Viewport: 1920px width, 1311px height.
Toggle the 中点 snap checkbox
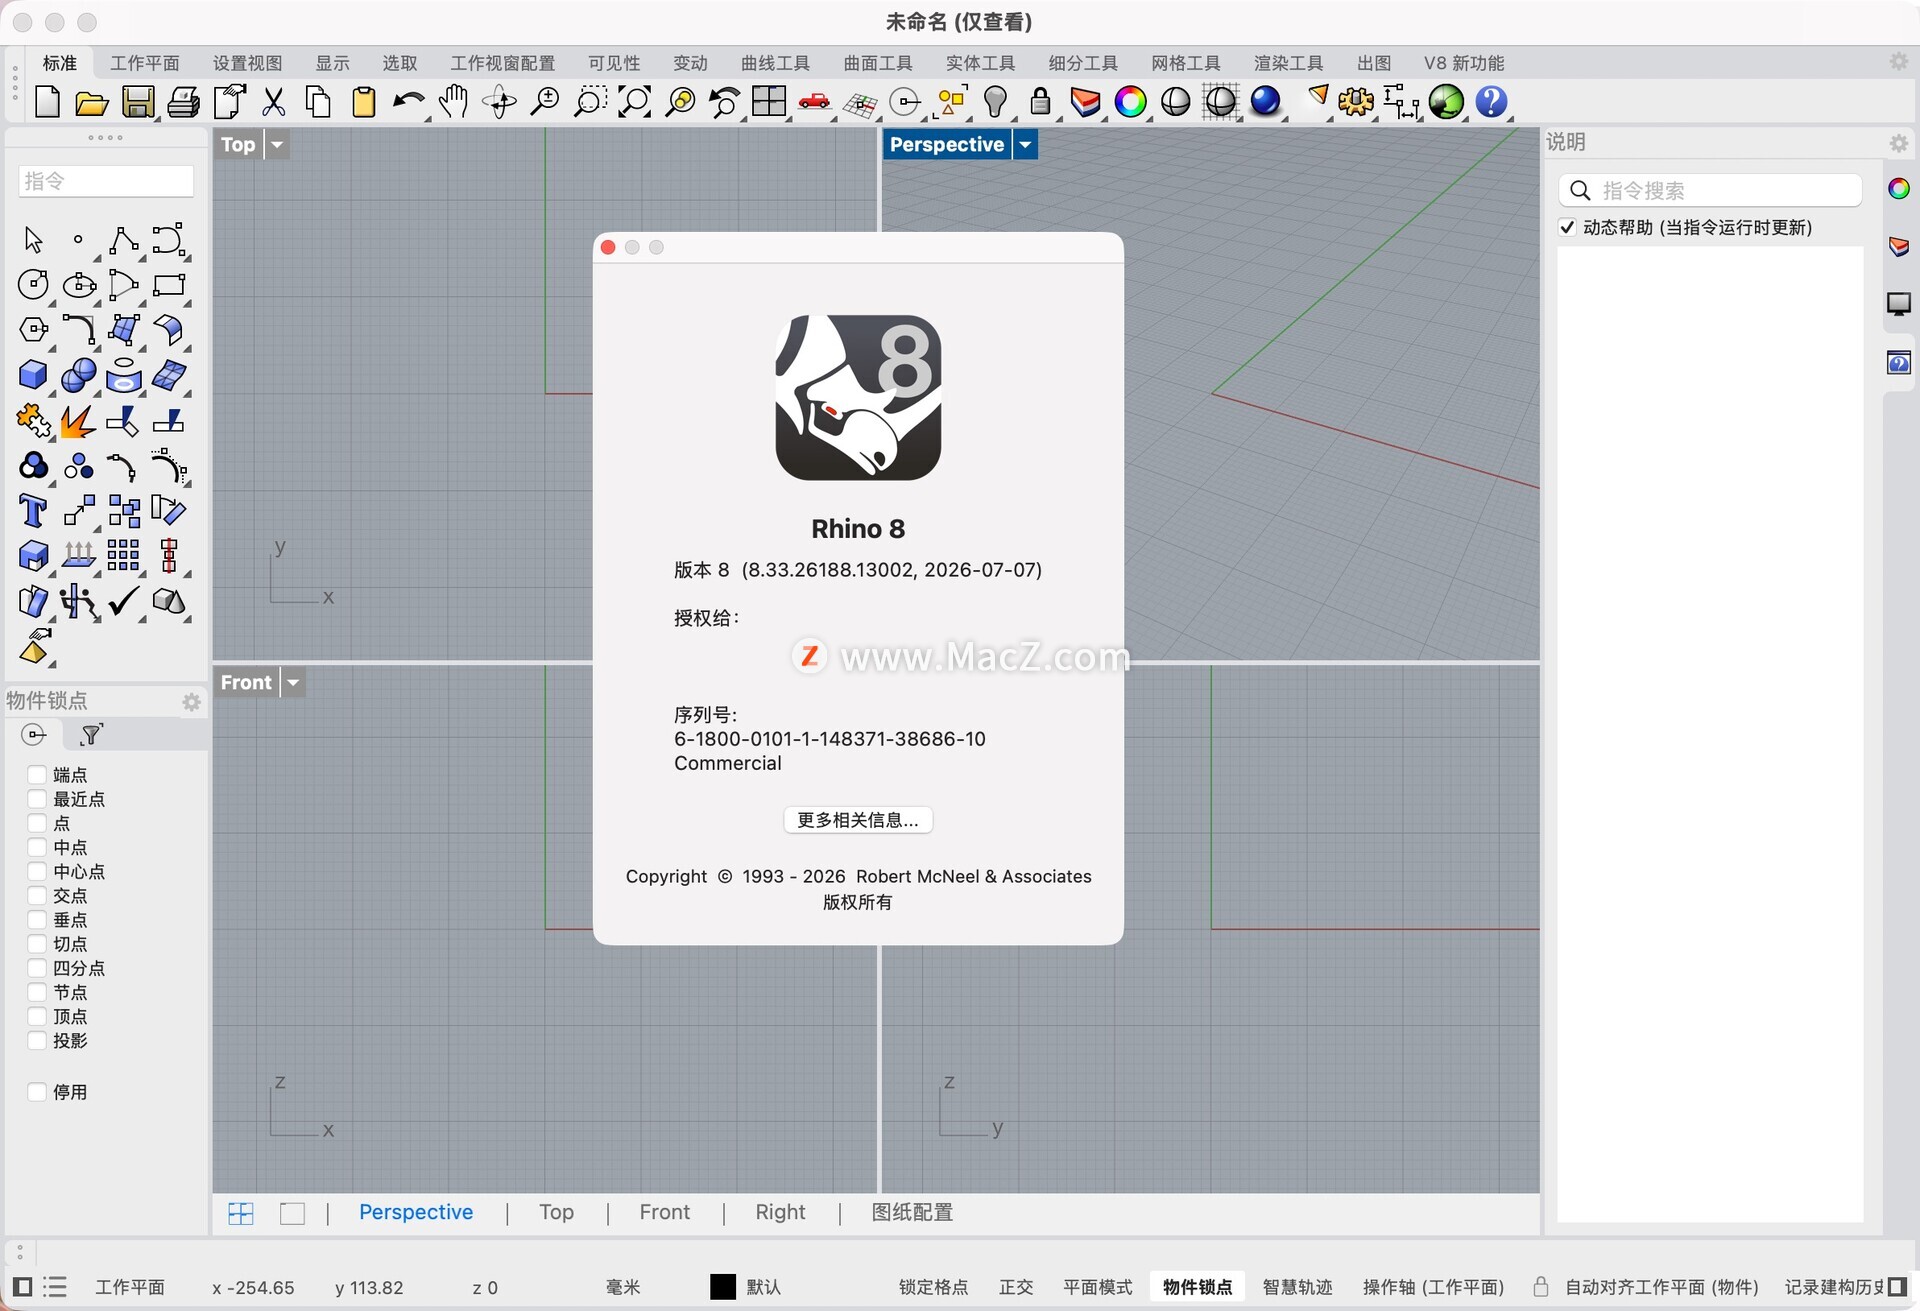click(x=37, y=847)
